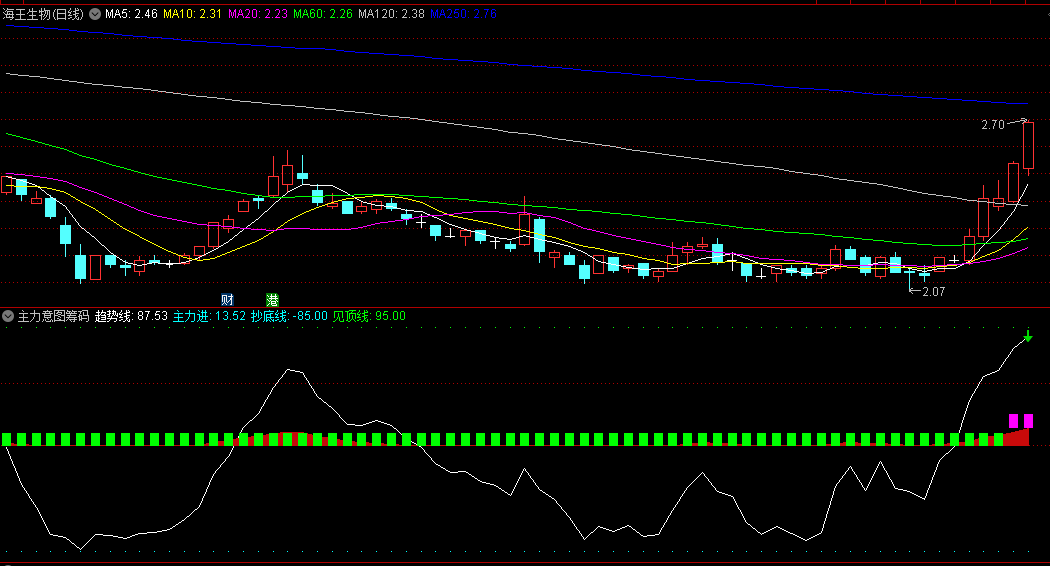1050x566 pixels.
Task: Click the 见顶线: 95.00 value
Action: [x=370, y=316]
